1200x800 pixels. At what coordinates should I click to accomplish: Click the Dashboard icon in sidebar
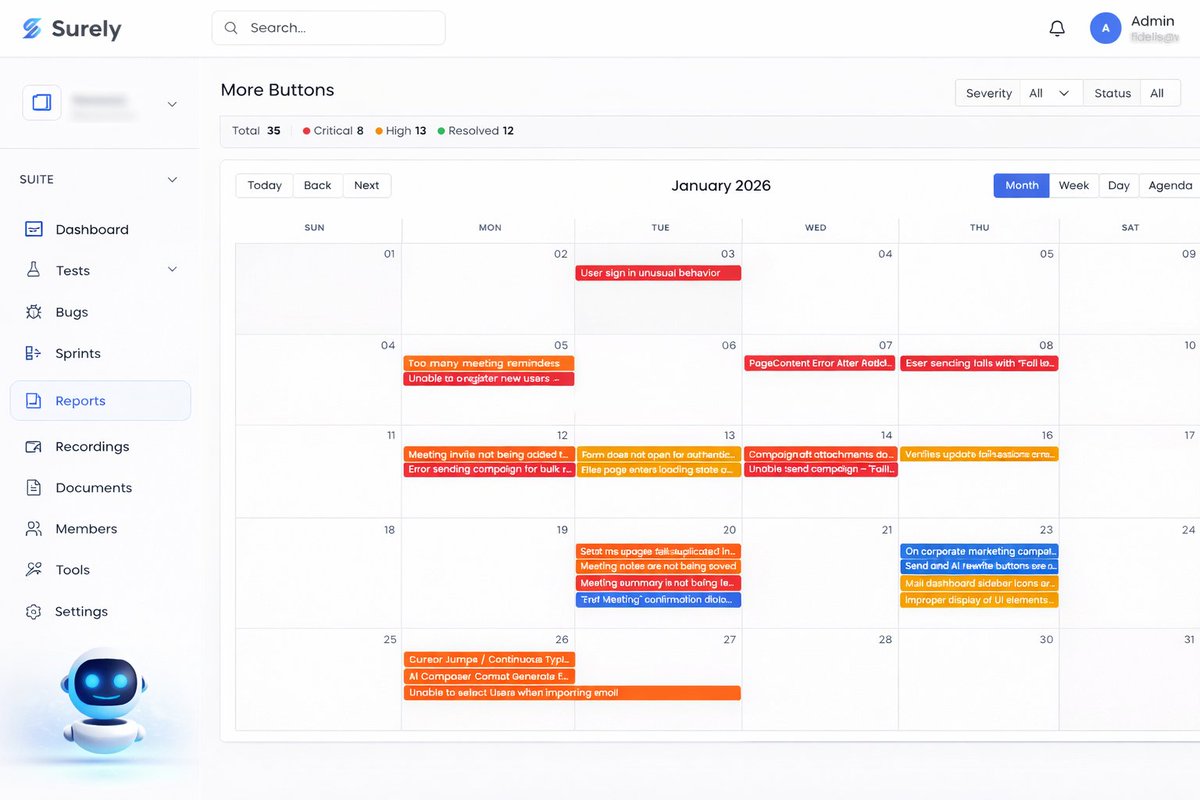(34, 229)
